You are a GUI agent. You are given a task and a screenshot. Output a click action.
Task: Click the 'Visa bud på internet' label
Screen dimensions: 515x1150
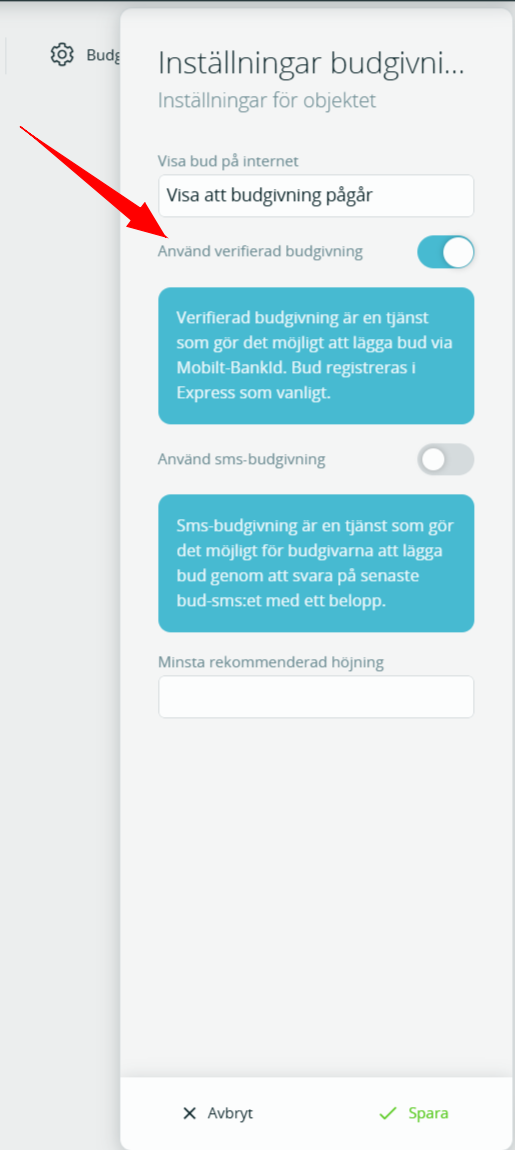(228, 161)
